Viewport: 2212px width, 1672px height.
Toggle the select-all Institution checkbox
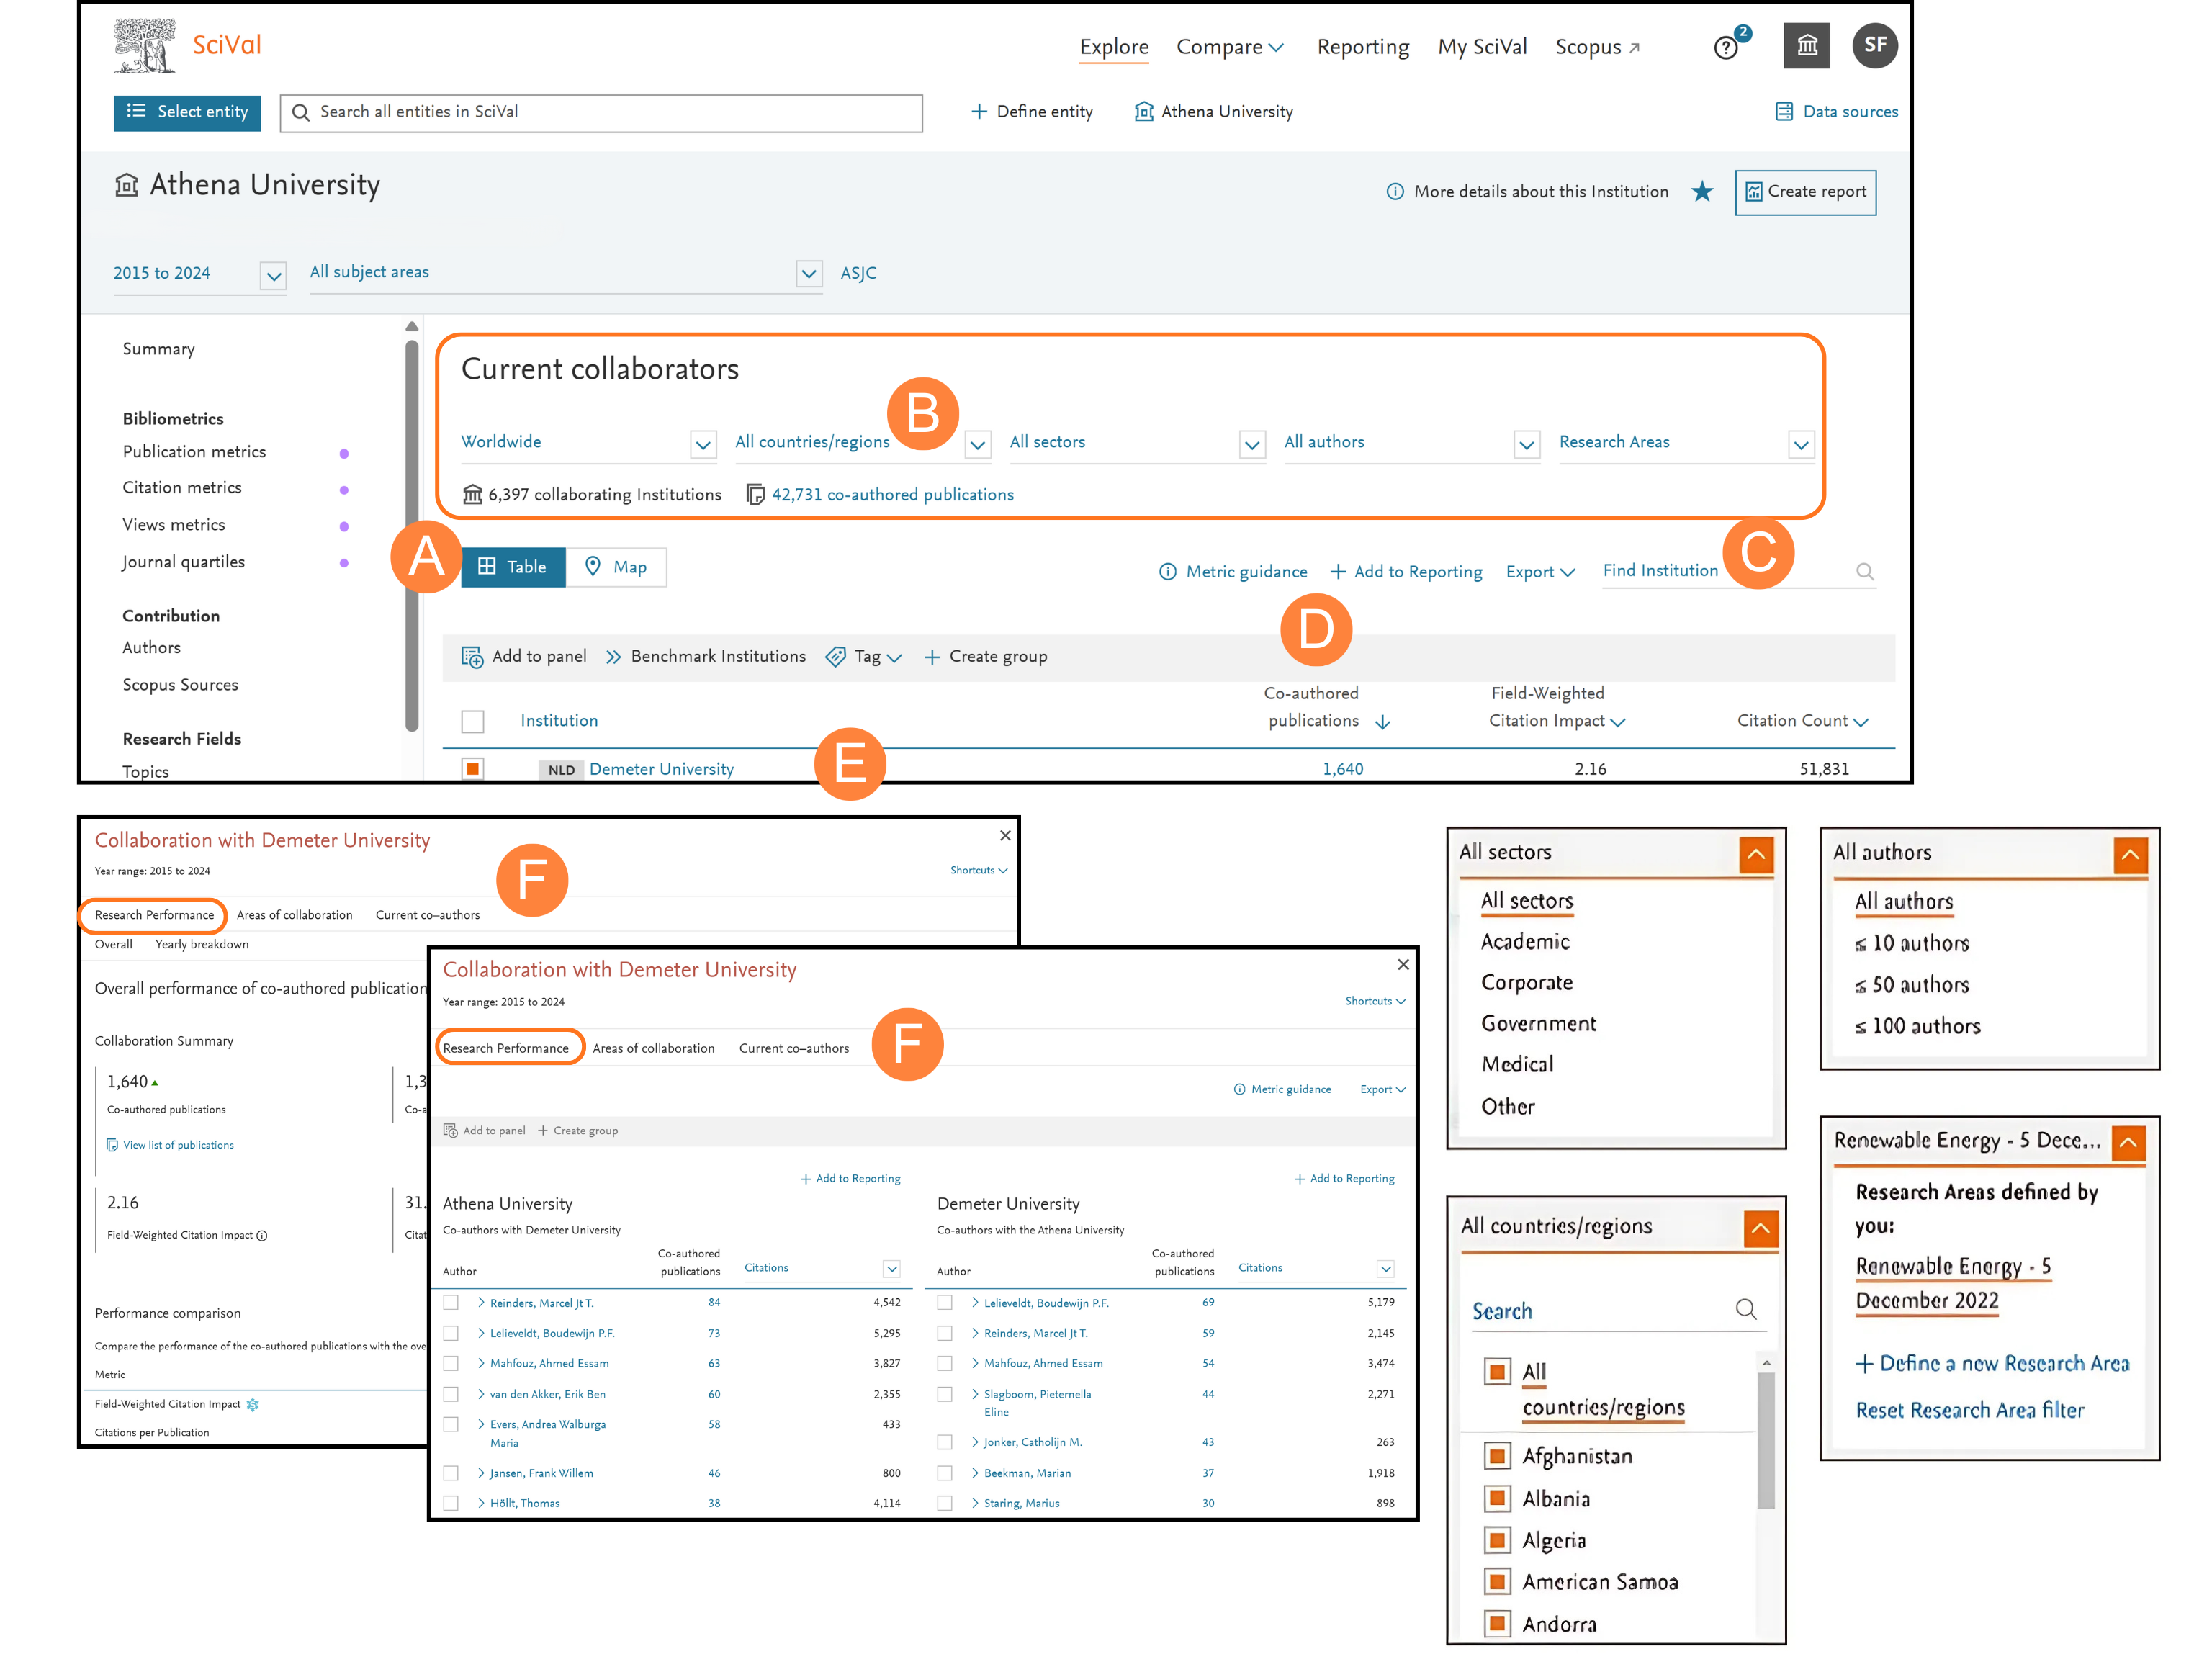click(x=473, y=721)
